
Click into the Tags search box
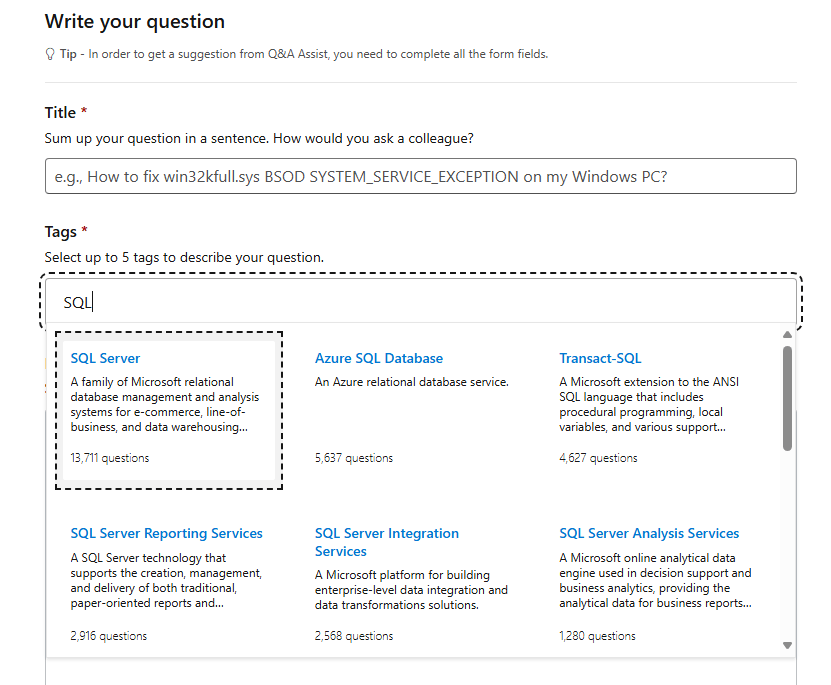pos(420,302)
